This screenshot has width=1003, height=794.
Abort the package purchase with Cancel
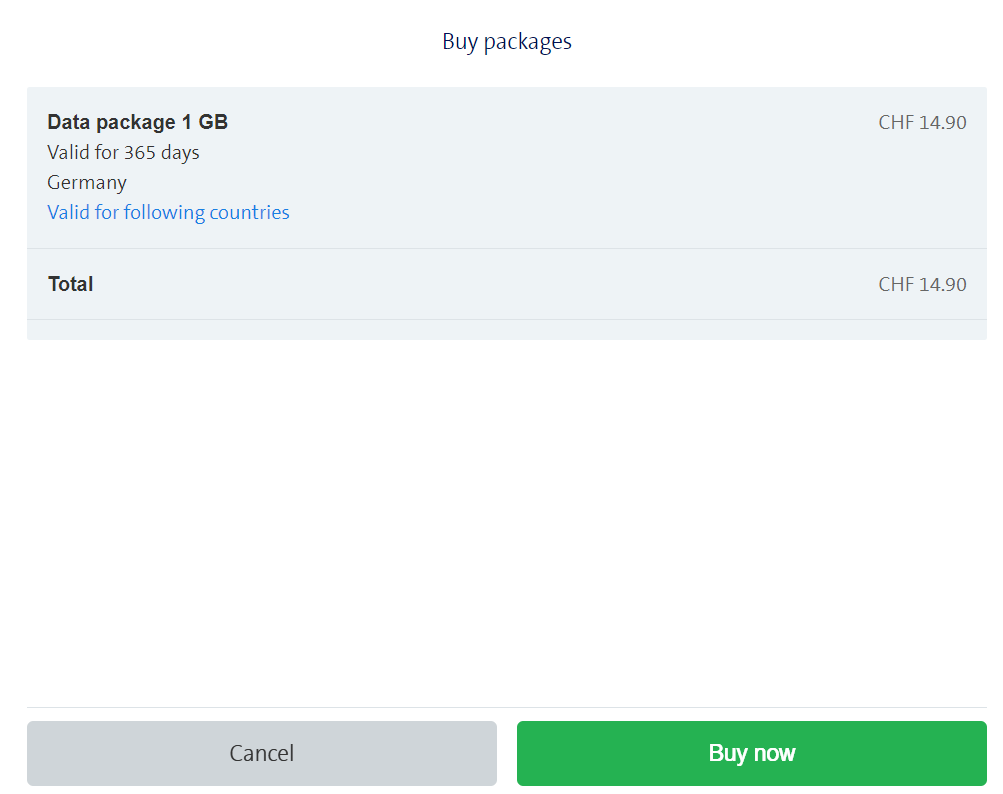click(x=261, y=753)
